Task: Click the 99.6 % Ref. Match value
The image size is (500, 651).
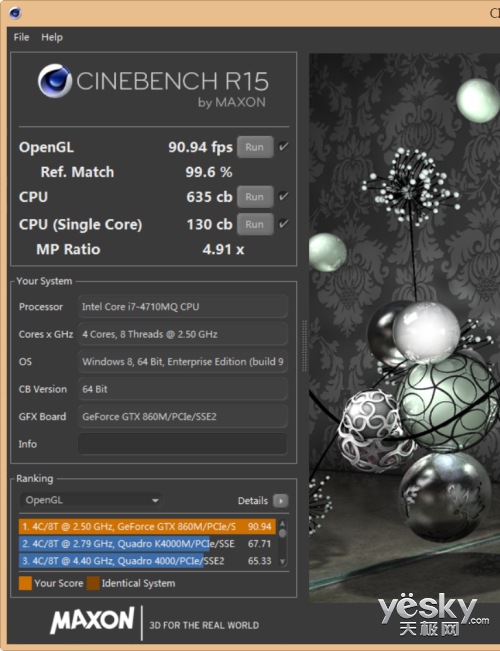Action: point(209,172)
